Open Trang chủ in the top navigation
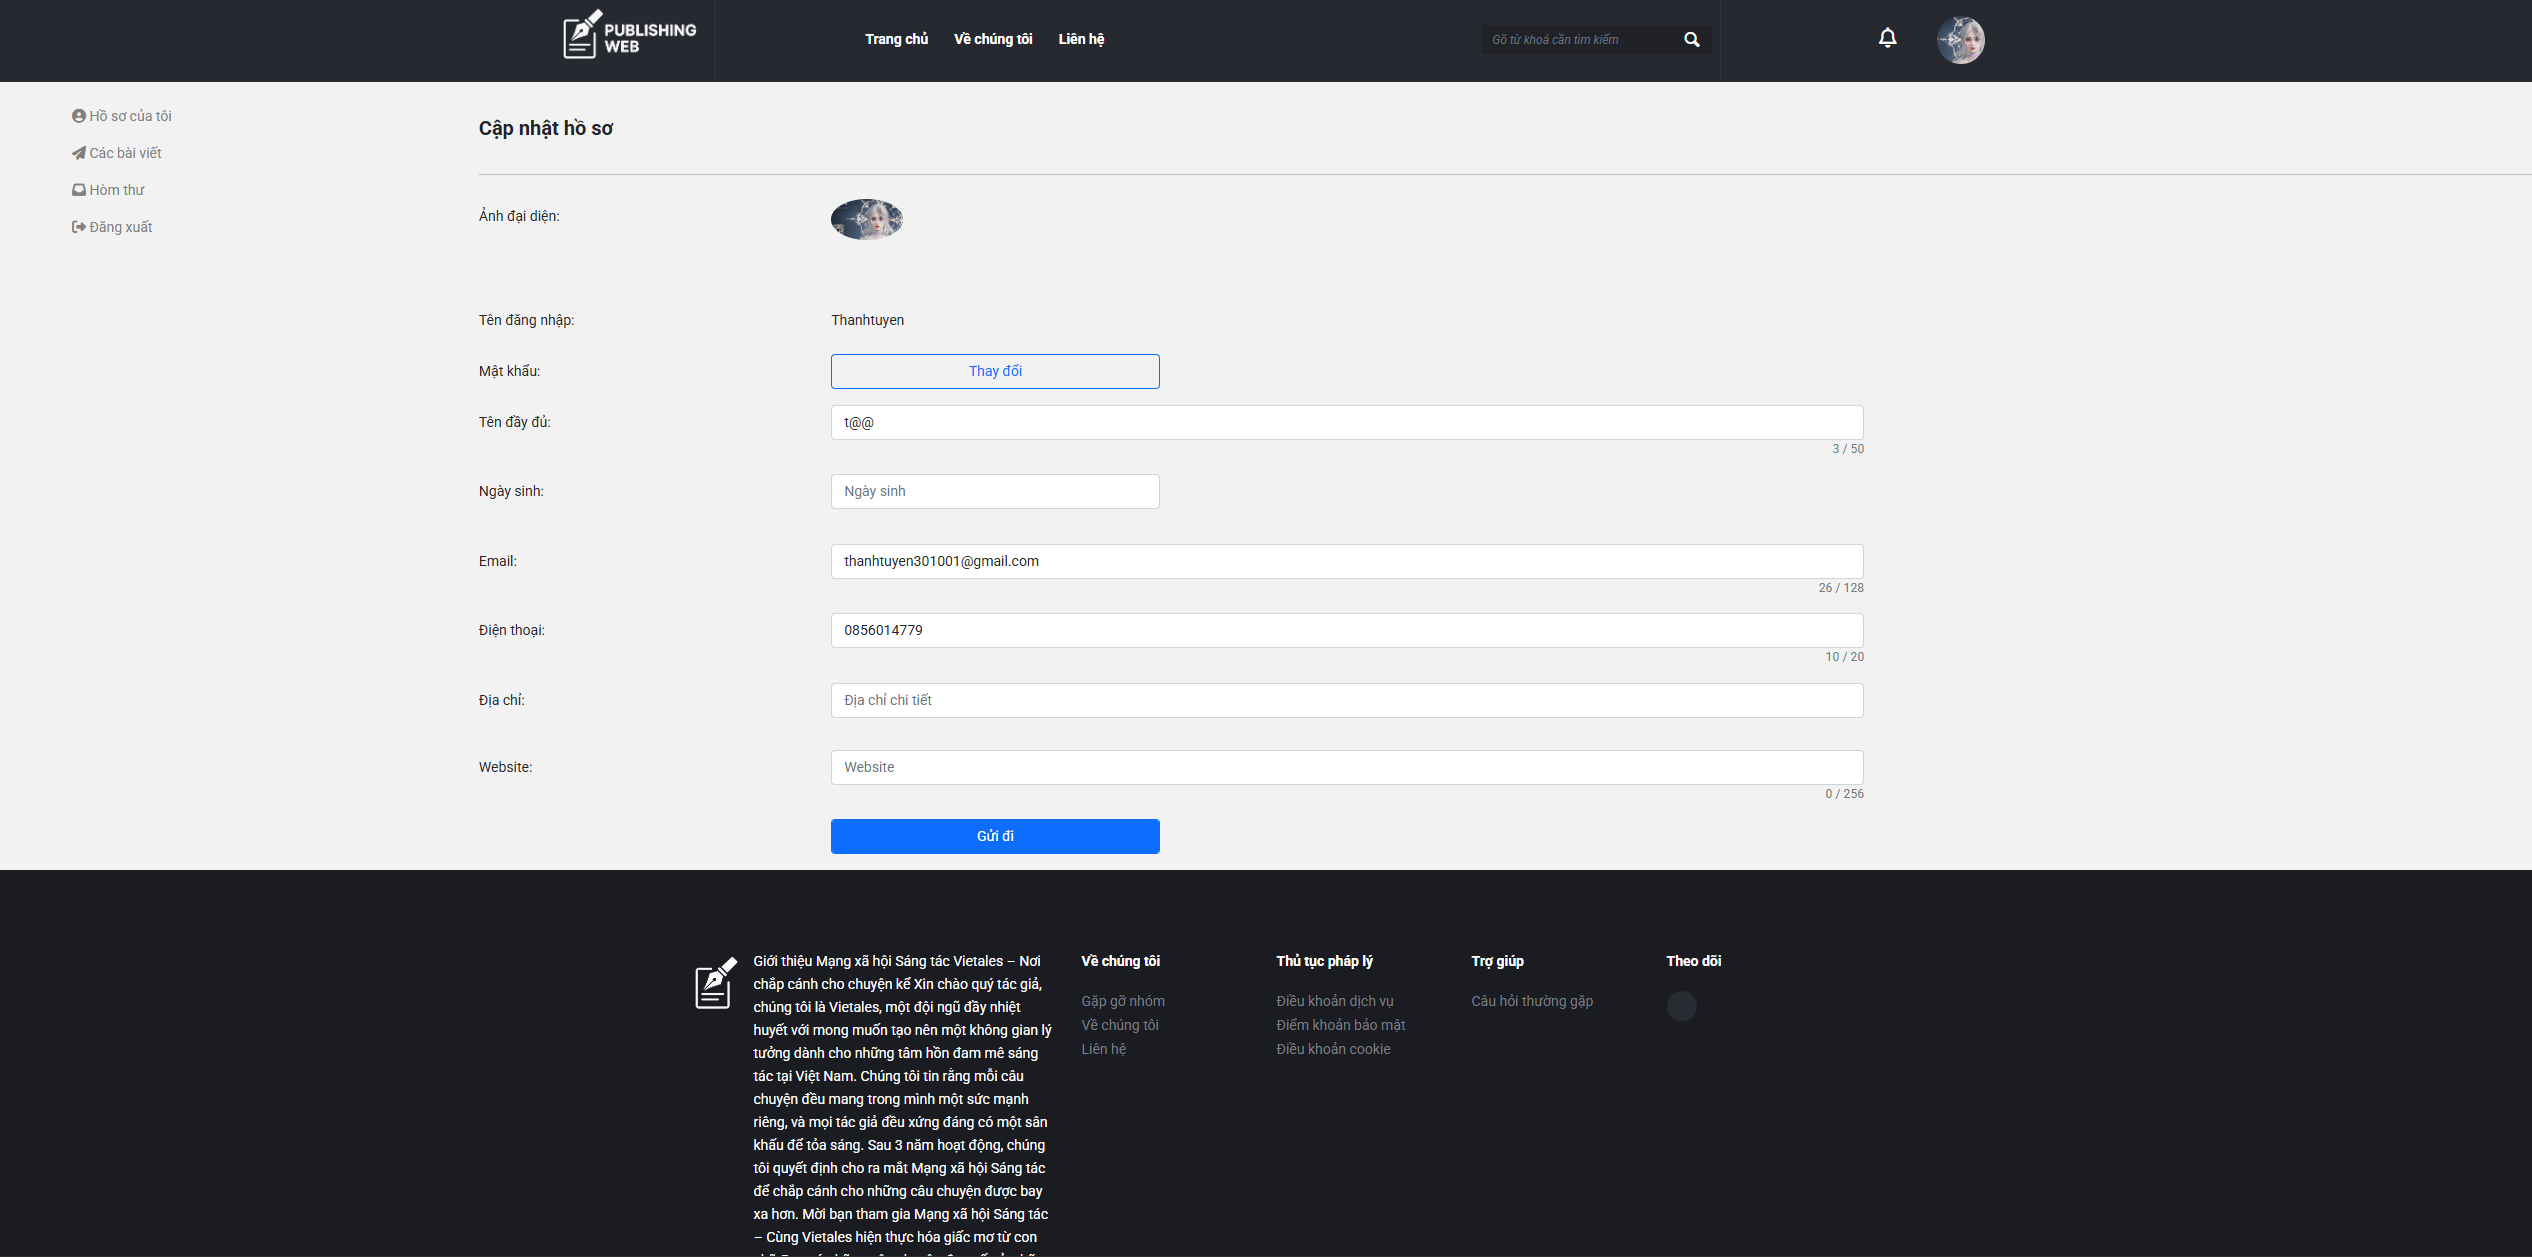 896,39
